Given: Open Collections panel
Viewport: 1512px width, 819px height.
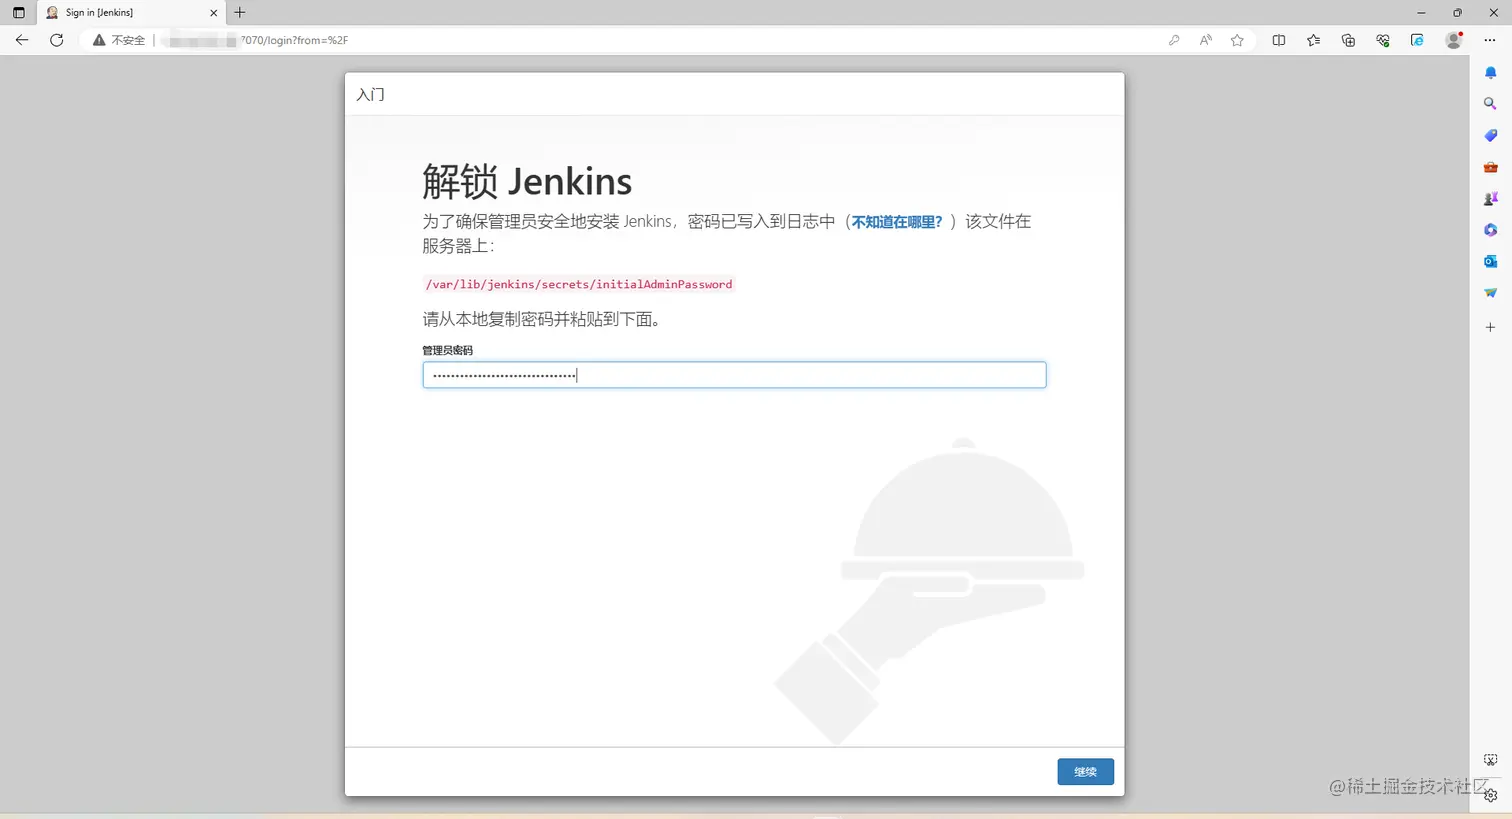Looking at the screenshot, I should [1348, 40].
